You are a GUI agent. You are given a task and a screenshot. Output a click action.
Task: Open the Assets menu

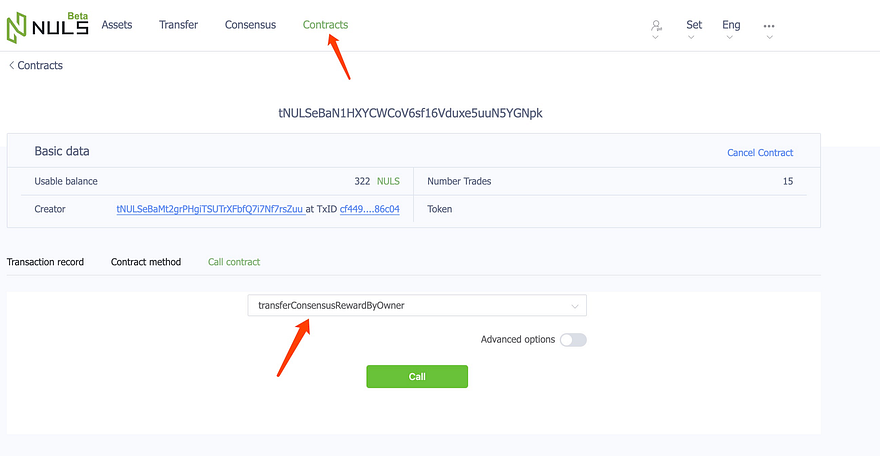117,25
